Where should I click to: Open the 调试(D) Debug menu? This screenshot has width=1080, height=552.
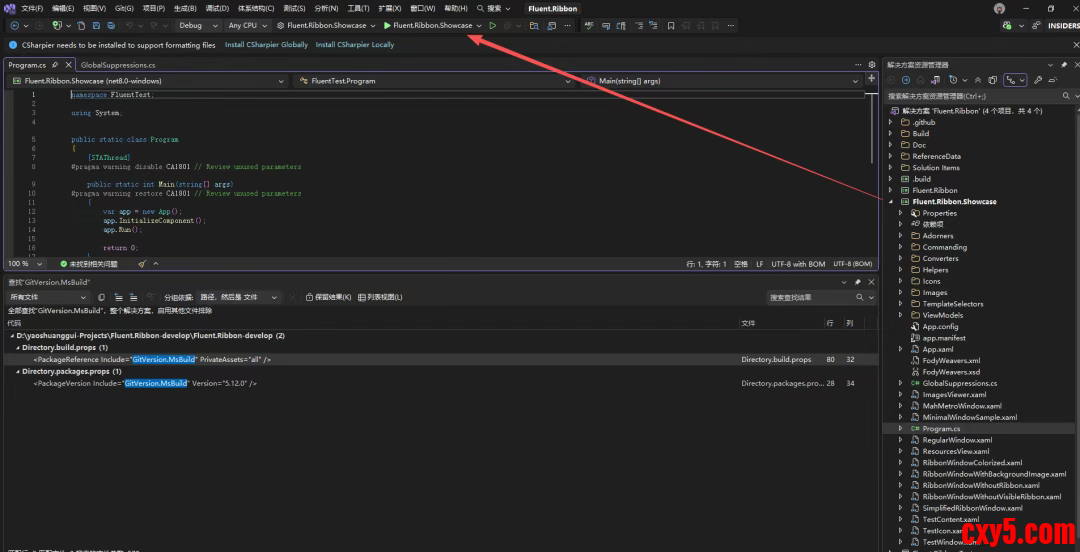(x=217, y=8)
